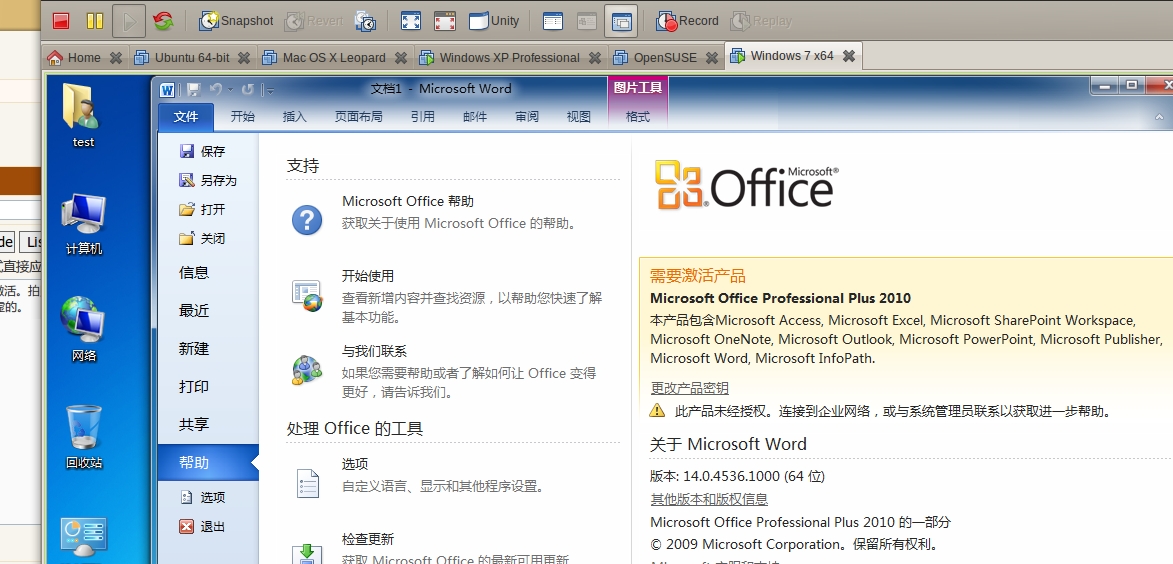Image resolution: width=1173 pixels, height=564 pixels.
Task: Close the Windows XP Professional tab
Action: (595, 58)
